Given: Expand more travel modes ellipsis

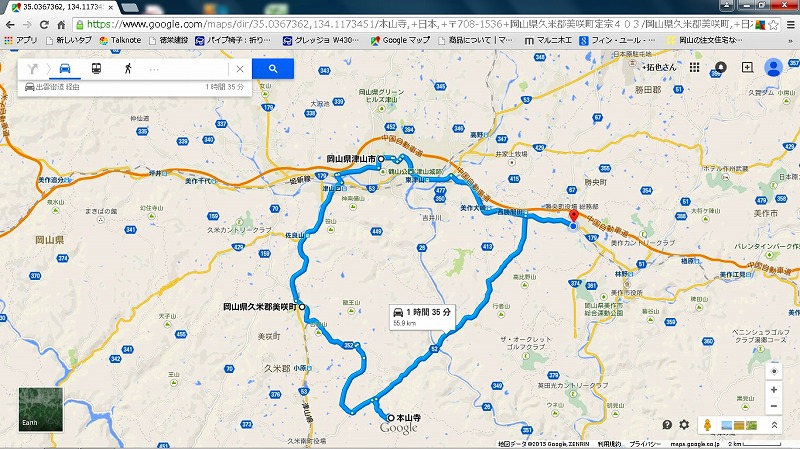Looking at the screenshot, I should [x=154, y=69].
